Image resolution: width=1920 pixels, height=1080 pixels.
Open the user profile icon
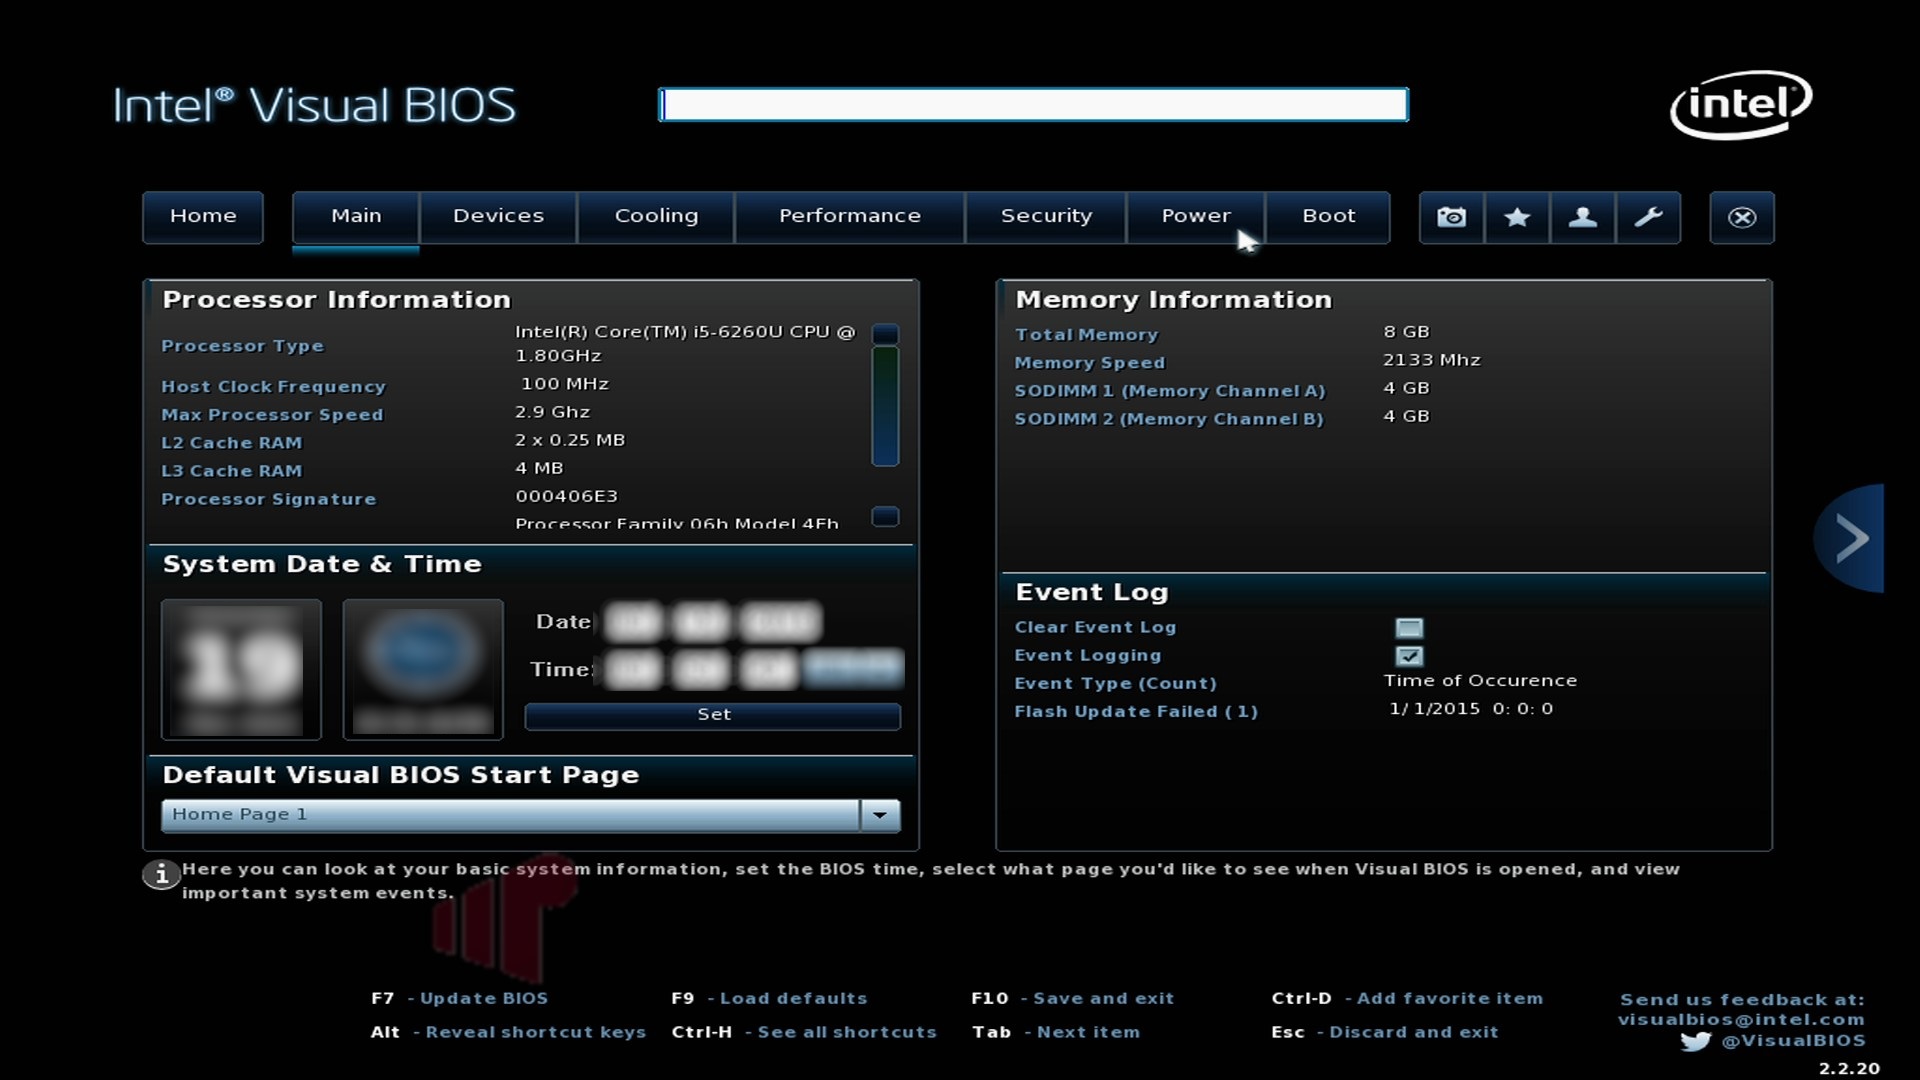click(1582, 217)
